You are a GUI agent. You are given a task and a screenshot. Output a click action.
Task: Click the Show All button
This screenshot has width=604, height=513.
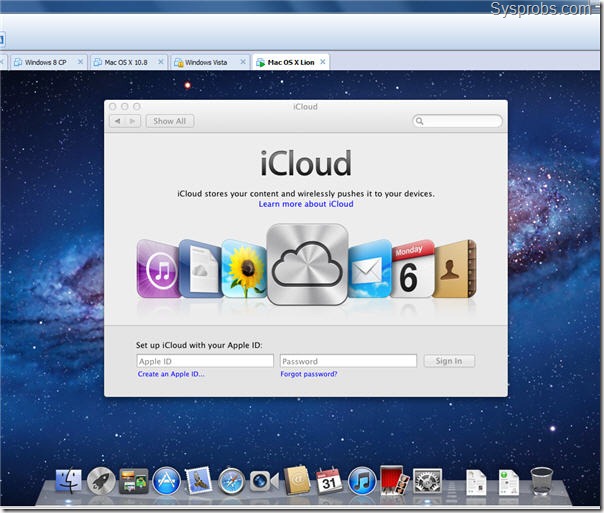(x=169, y=121)
